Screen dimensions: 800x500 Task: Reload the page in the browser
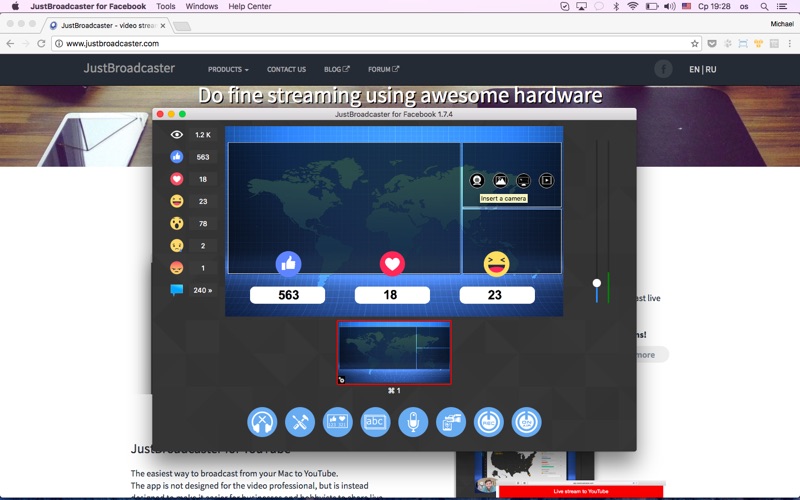pyautogui.click(x=41, y=43)
